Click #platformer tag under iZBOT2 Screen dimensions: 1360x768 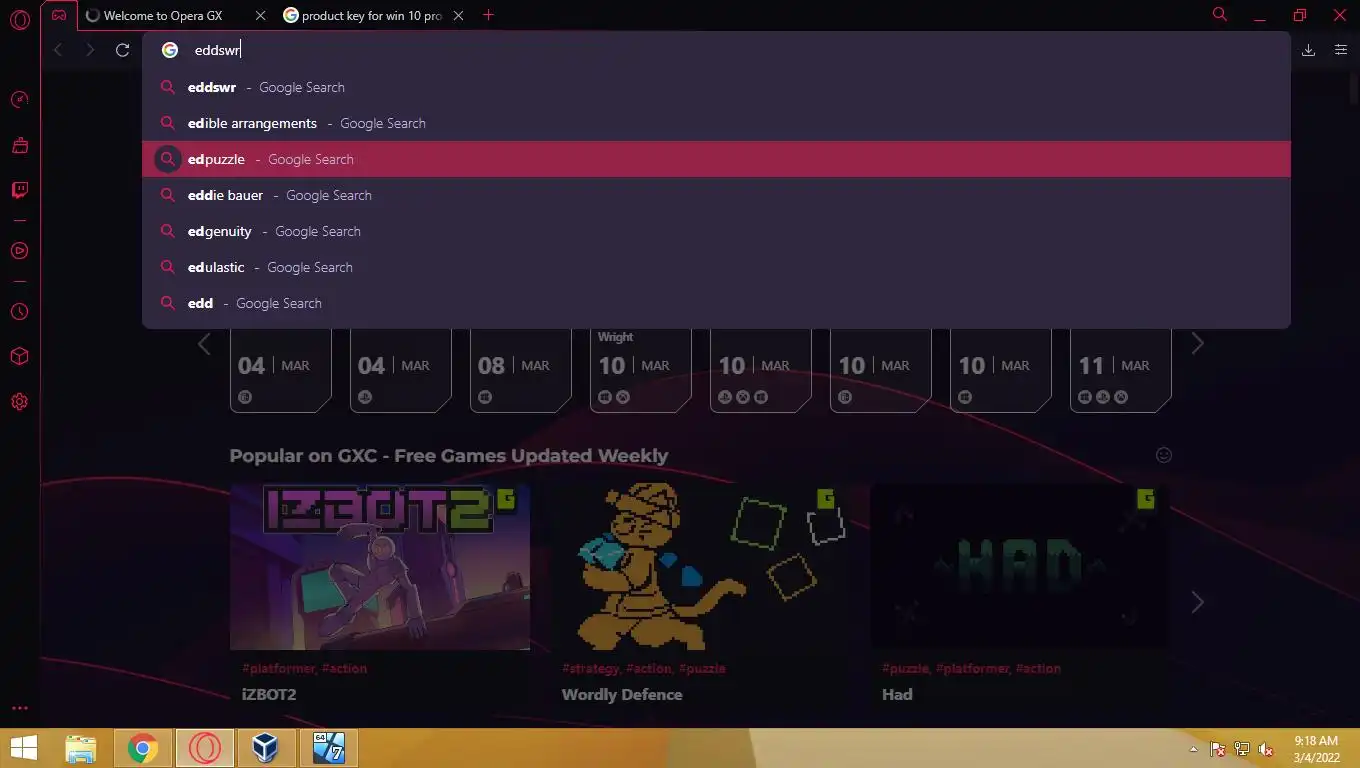coord(279,668)
